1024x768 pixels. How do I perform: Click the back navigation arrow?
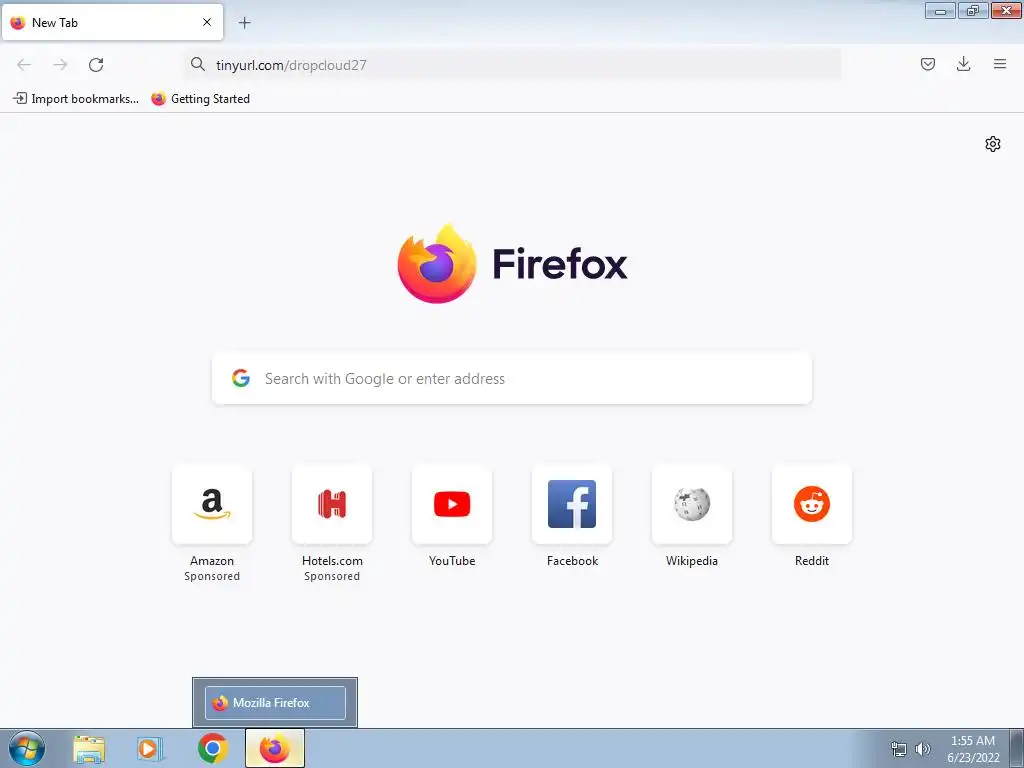pos(24,64)
